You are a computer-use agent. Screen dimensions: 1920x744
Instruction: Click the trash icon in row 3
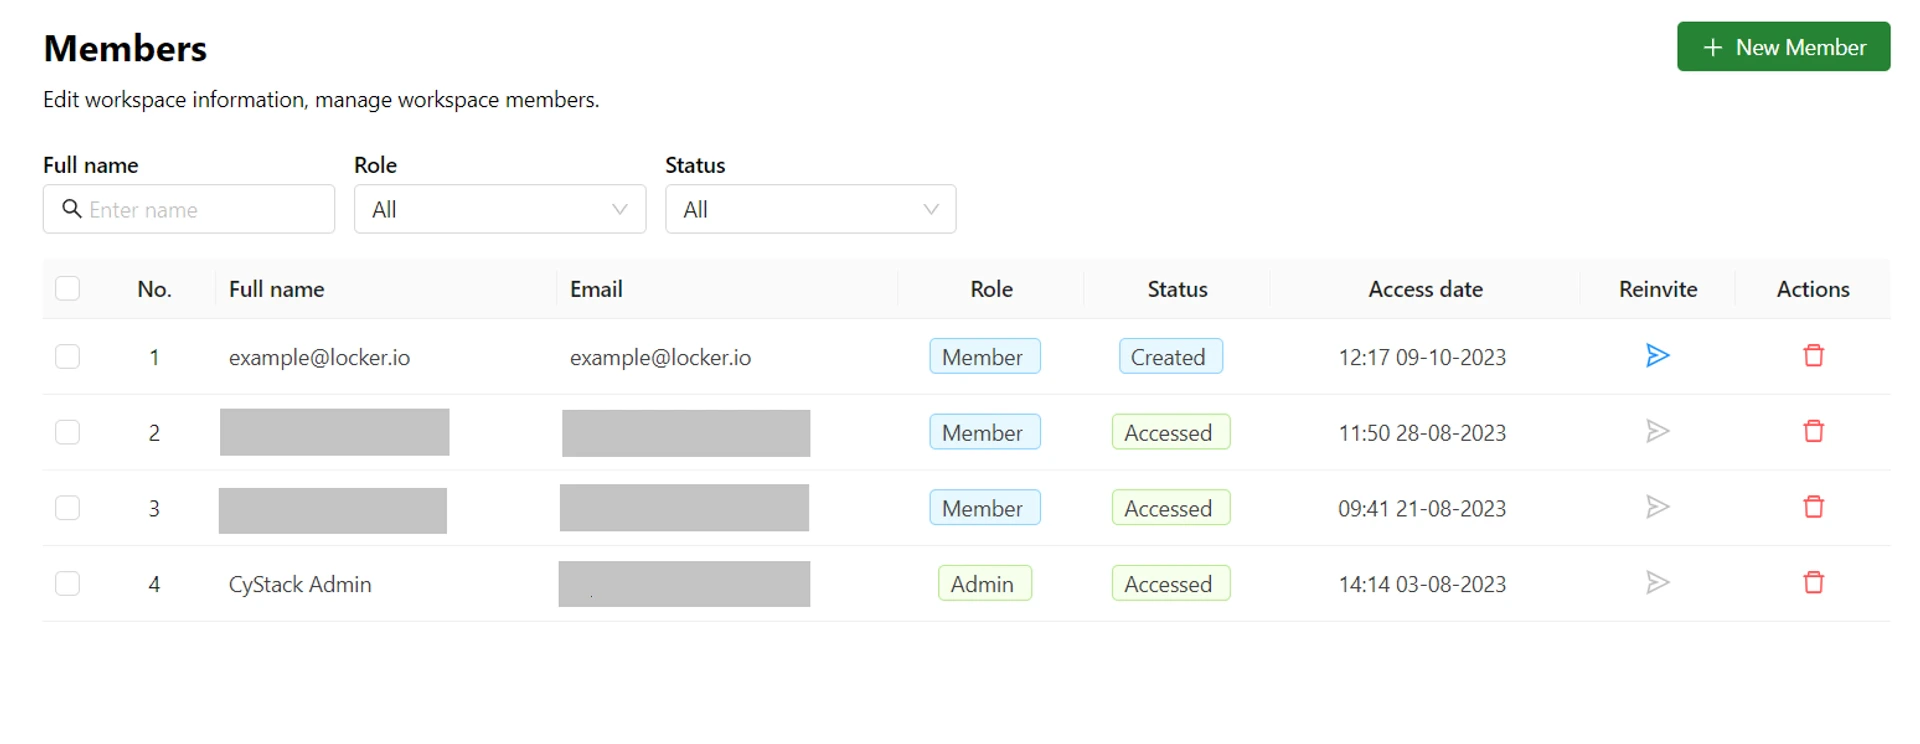tap(1813, 507)
